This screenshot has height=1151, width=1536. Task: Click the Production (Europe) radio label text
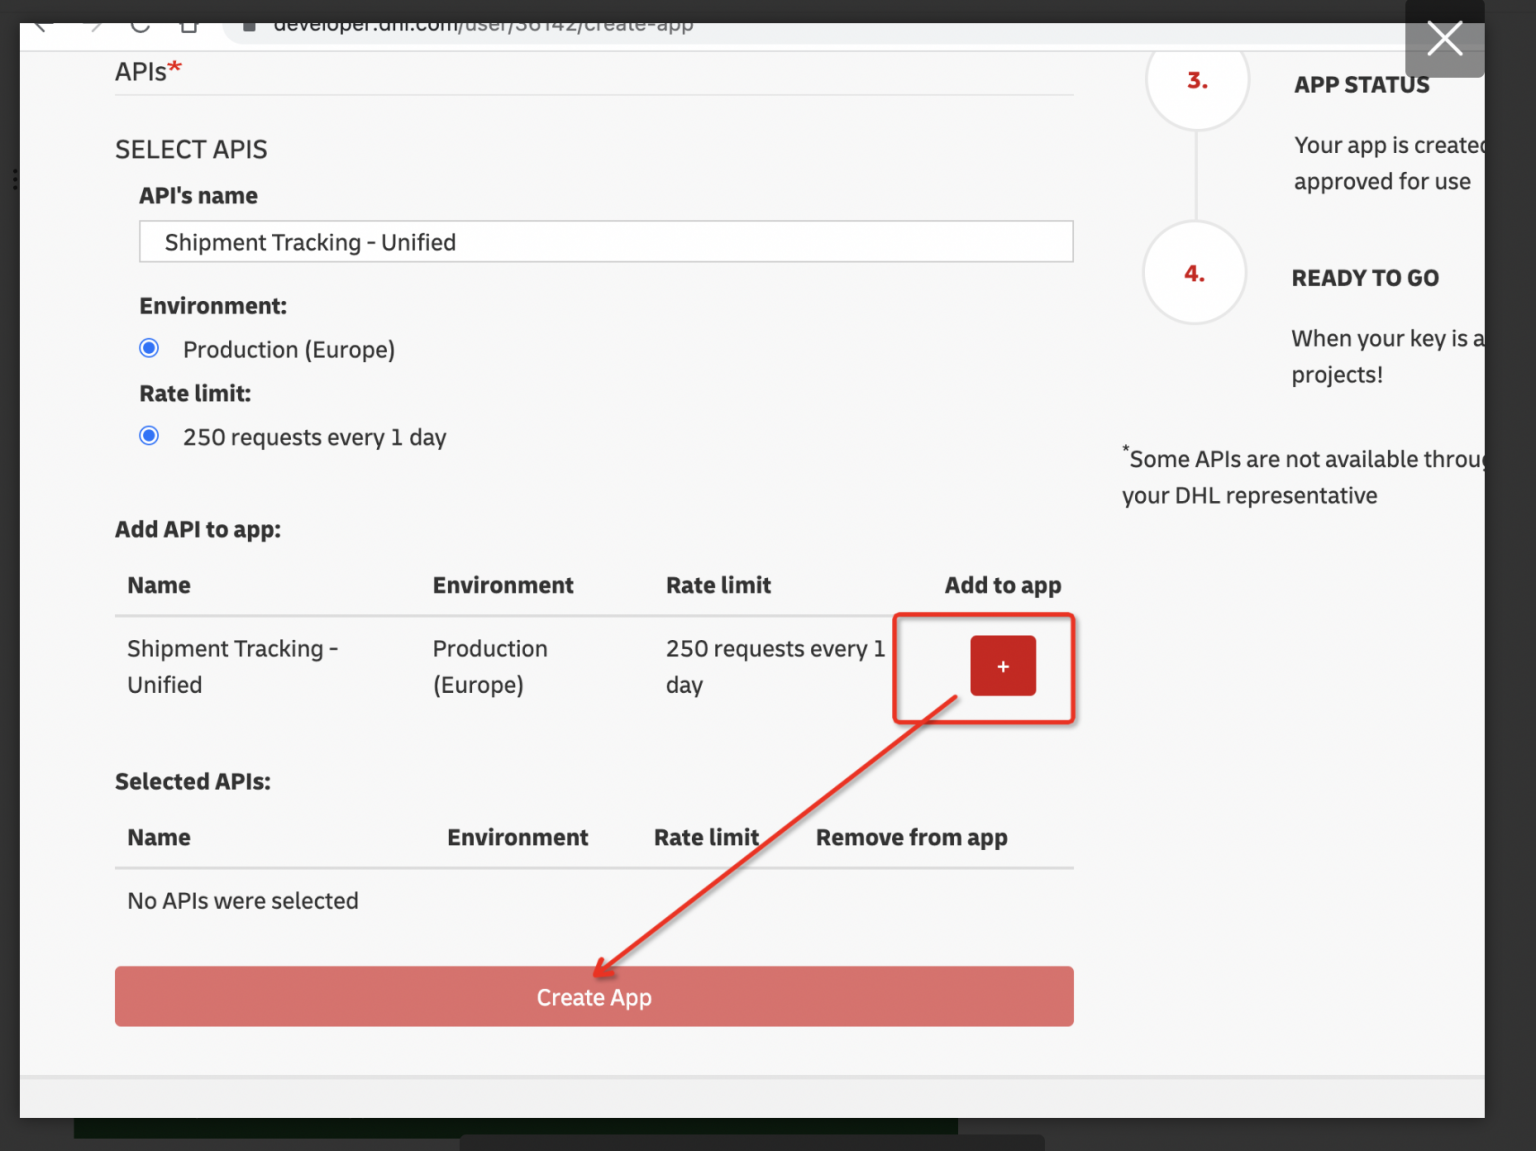(289, 350)
